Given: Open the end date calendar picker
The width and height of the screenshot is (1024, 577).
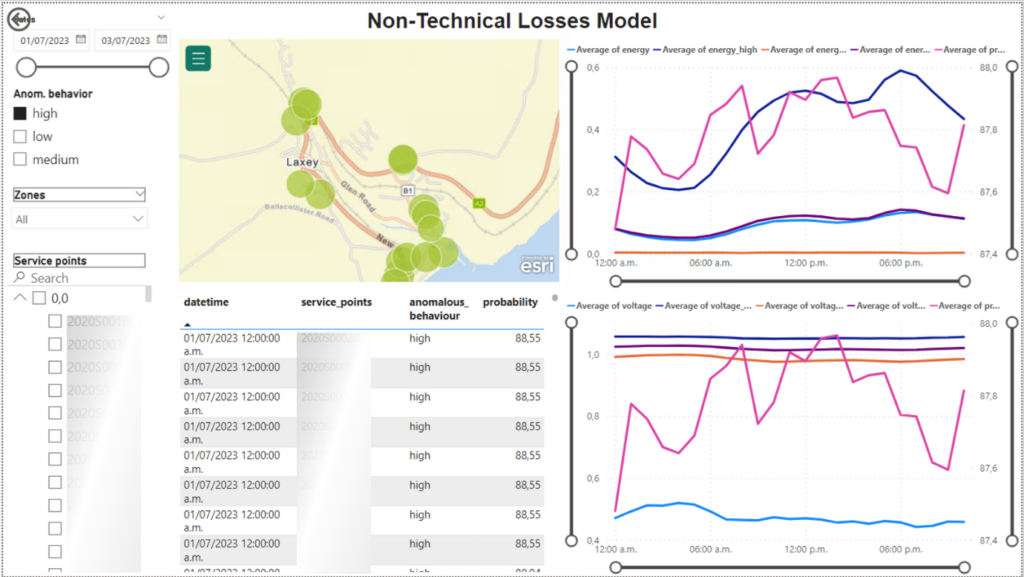Looking at the screenshot, I should 162,41.
